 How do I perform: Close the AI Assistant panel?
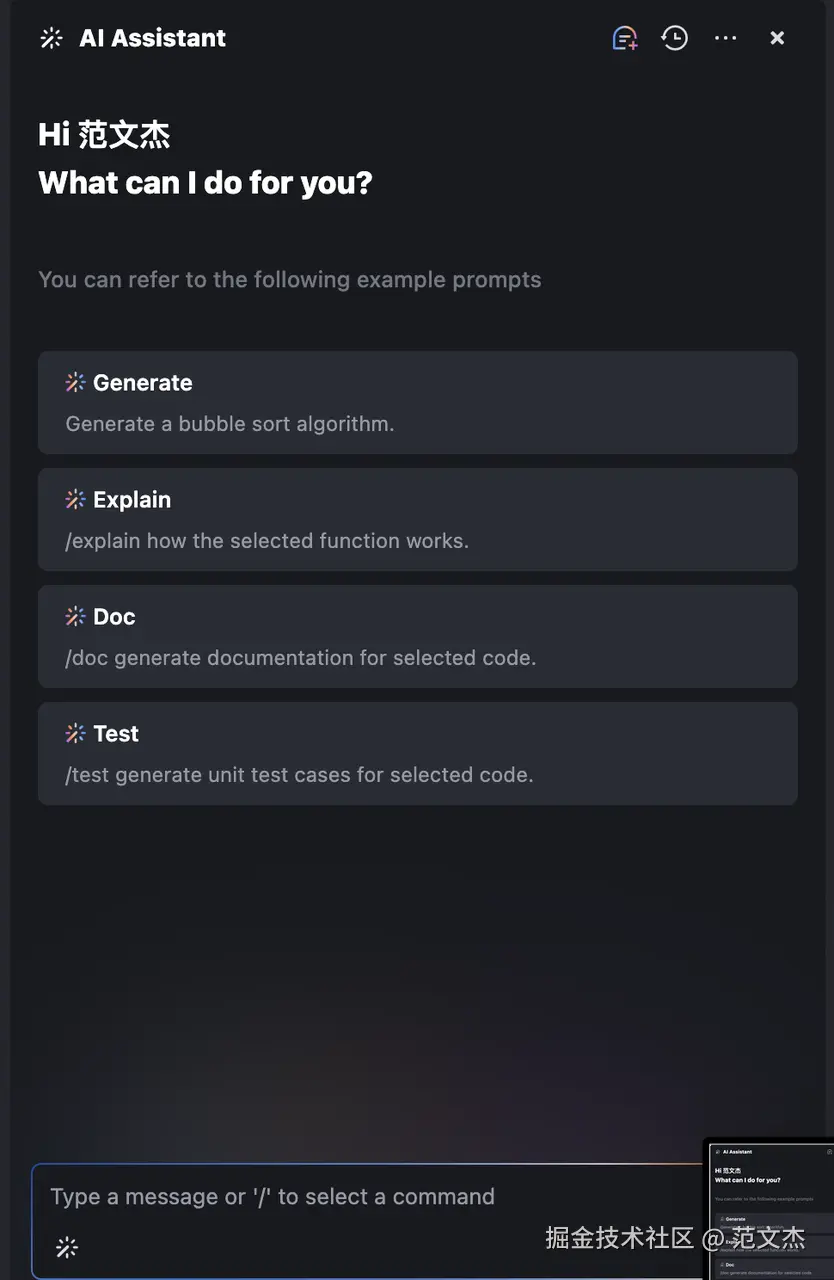(x=777, y=38)
